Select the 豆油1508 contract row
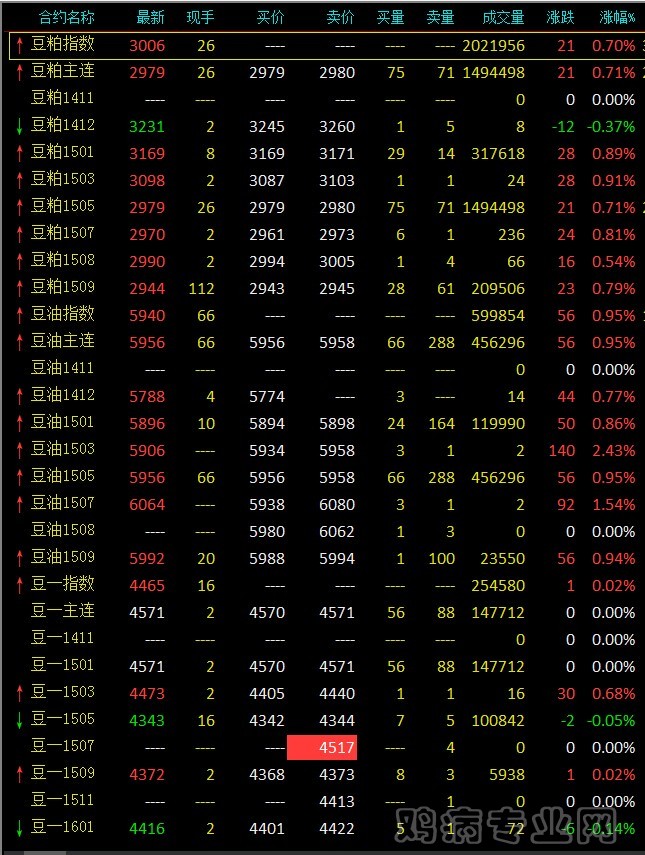This screenshot has width=645, height=855. pos(326,531)
